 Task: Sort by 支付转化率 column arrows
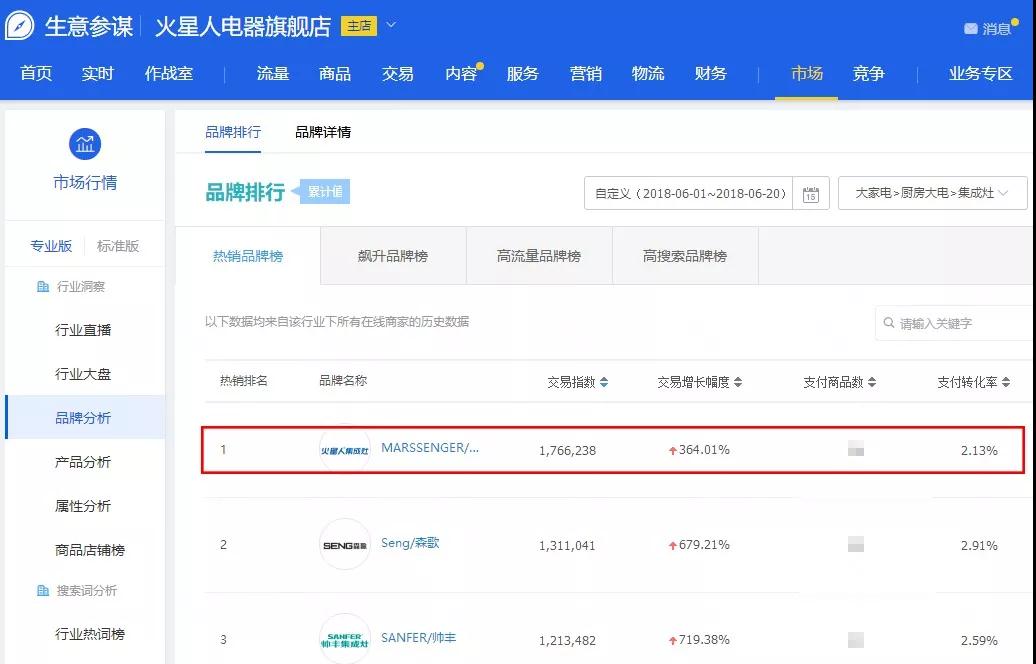pyautogui.click(x=1006, y=383)
